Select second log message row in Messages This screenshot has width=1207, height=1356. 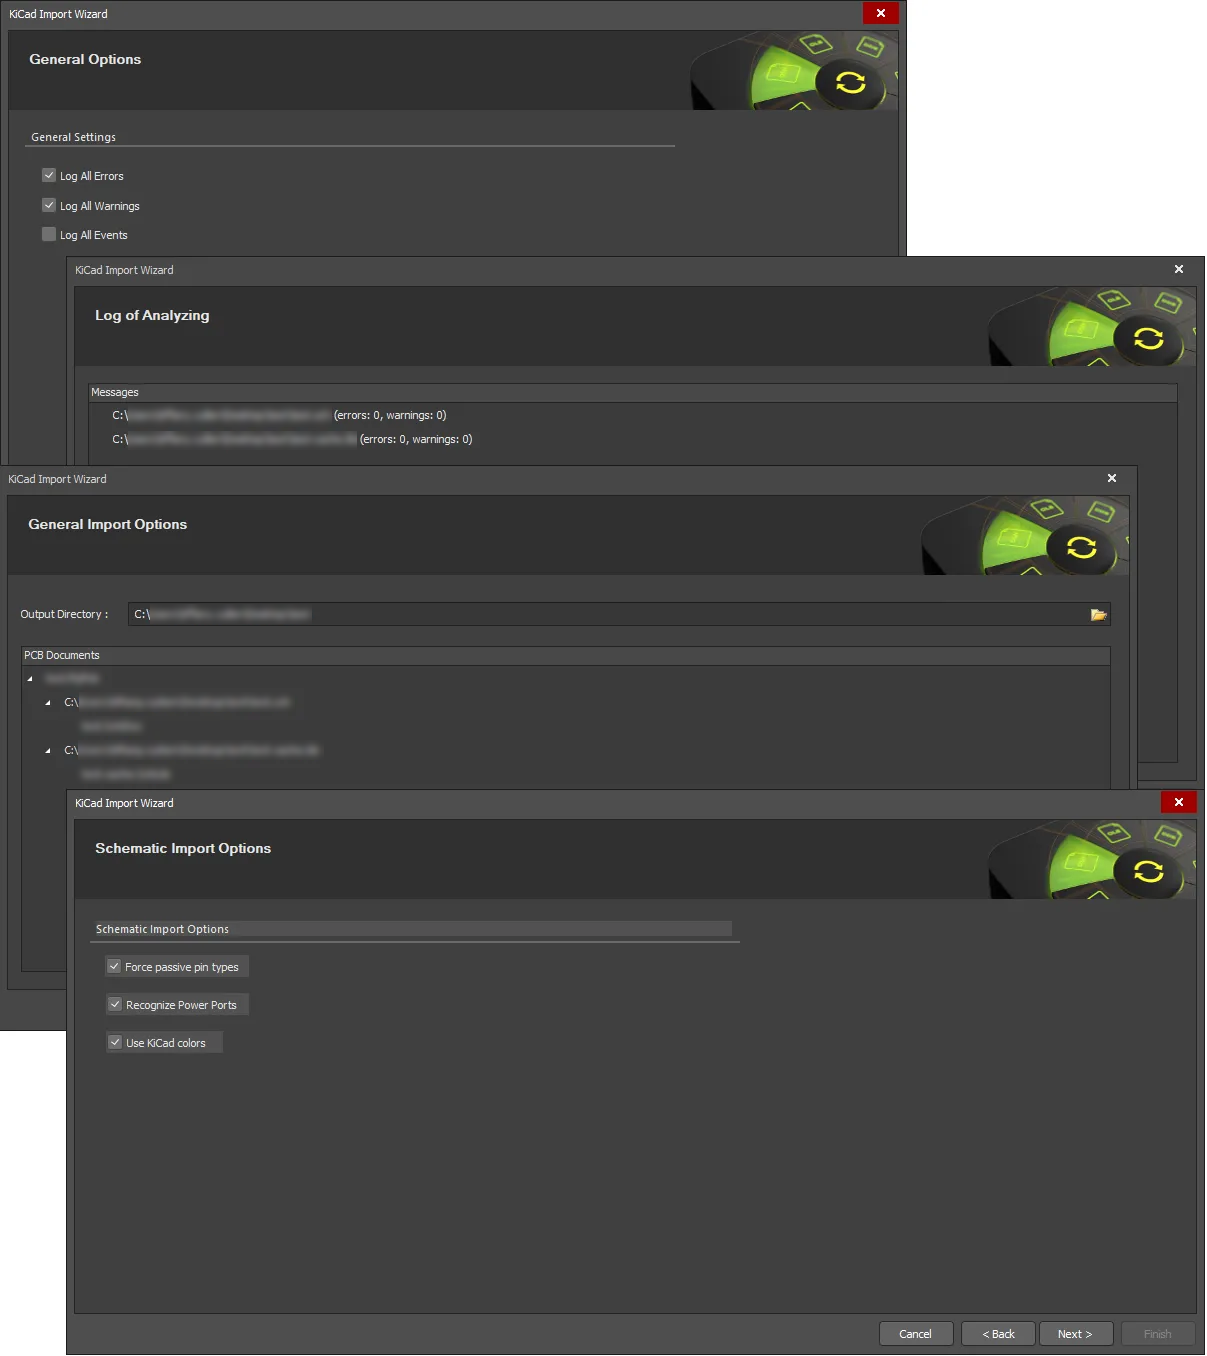pos(292,439)
